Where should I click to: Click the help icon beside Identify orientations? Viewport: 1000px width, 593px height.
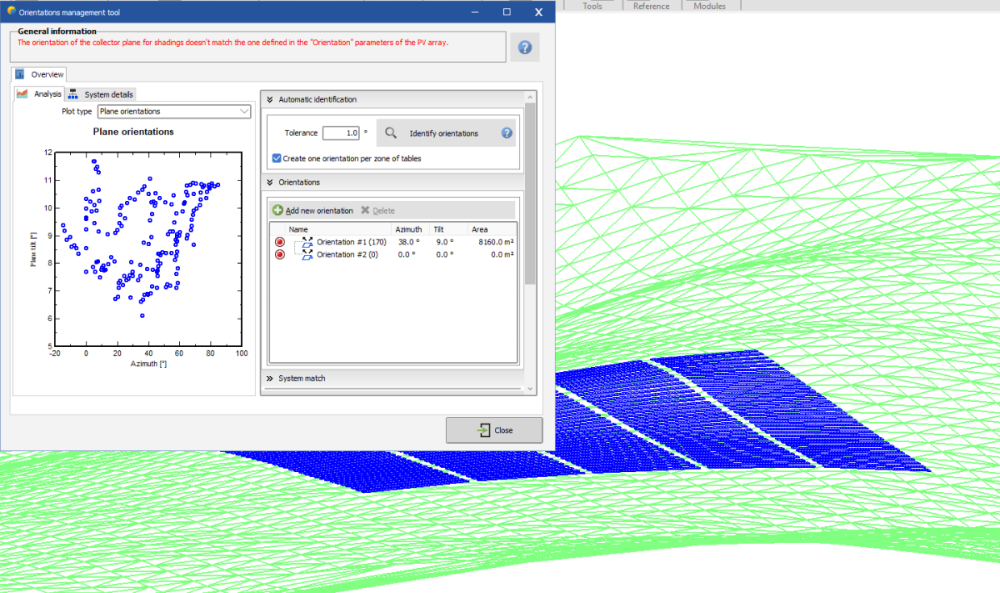tap(507, 133)
